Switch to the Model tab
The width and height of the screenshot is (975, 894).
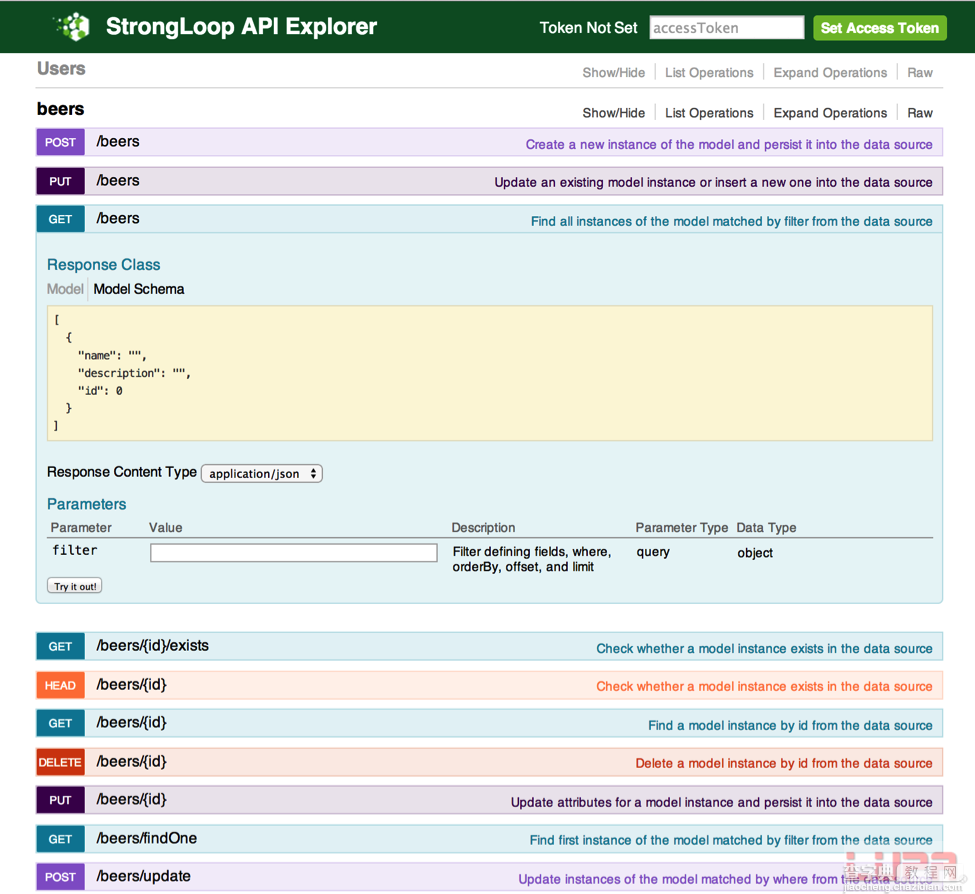pyautogui.click(x=65, y=289)
